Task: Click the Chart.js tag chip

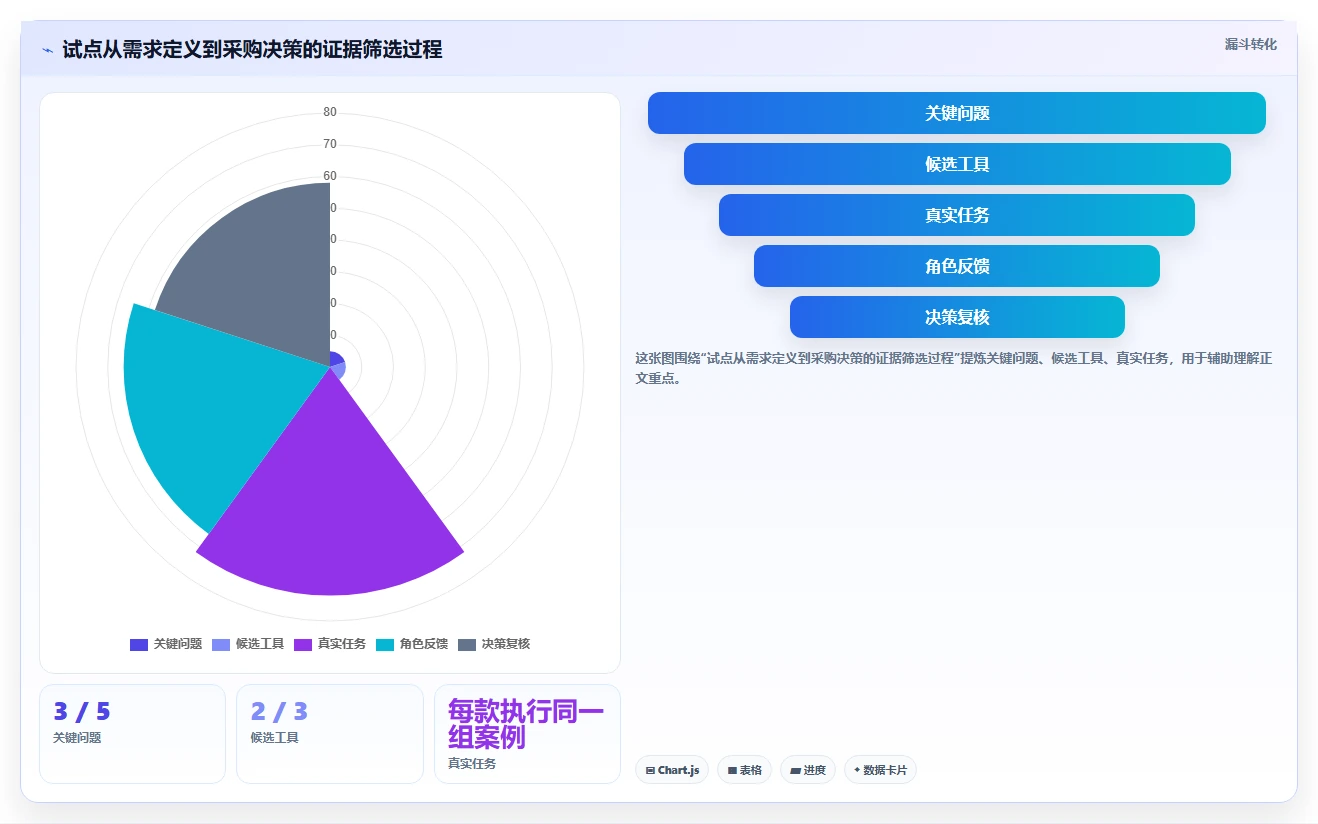Action: pos(672,770)
